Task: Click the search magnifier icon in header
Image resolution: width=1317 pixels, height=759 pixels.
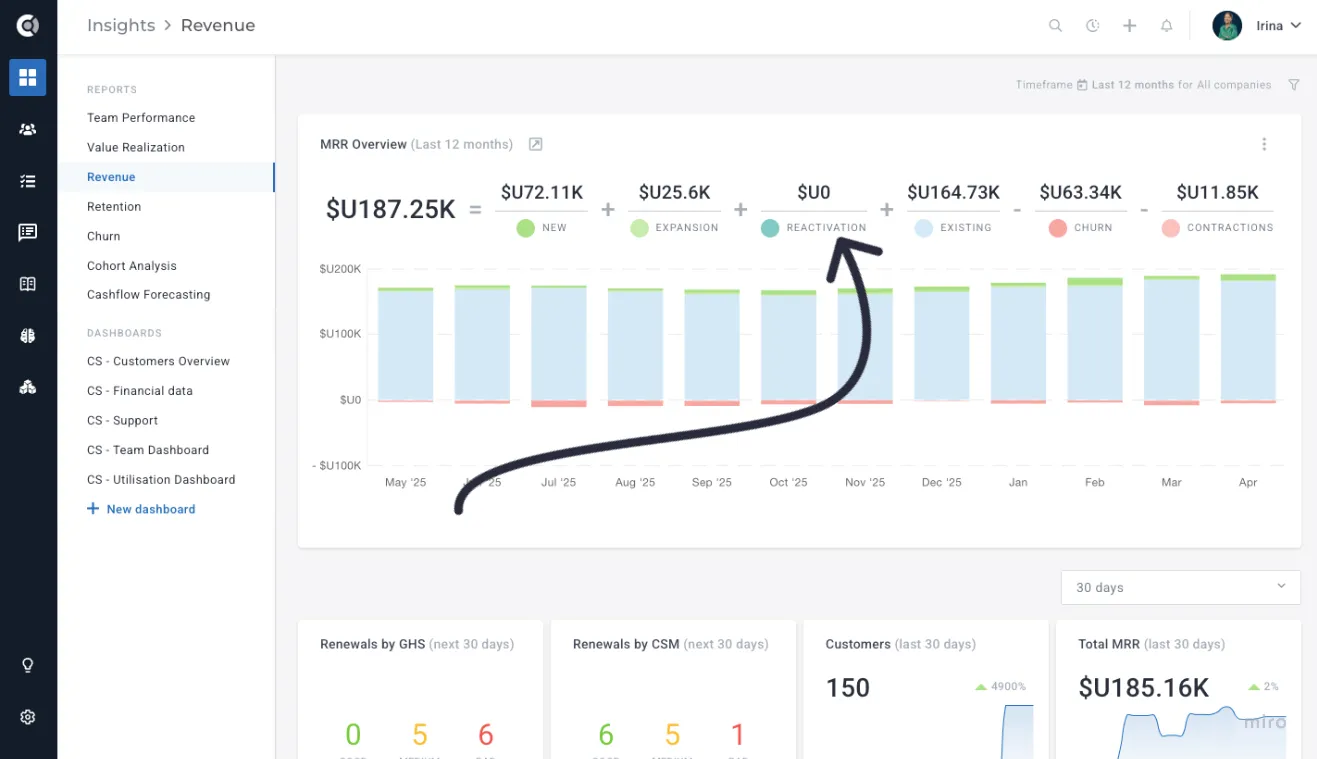Action: (1055, 26)
